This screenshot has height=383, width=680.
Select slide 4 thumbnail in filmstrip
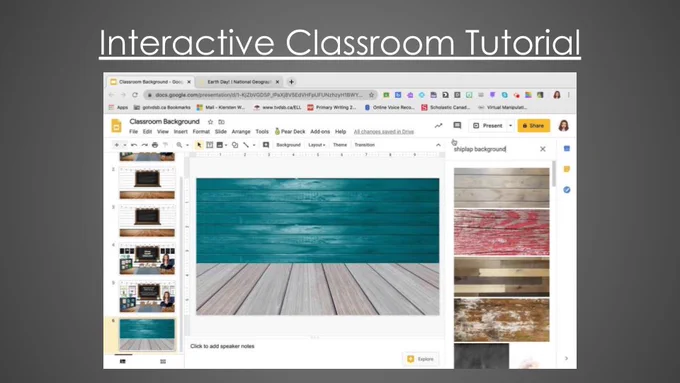[147, 259]
